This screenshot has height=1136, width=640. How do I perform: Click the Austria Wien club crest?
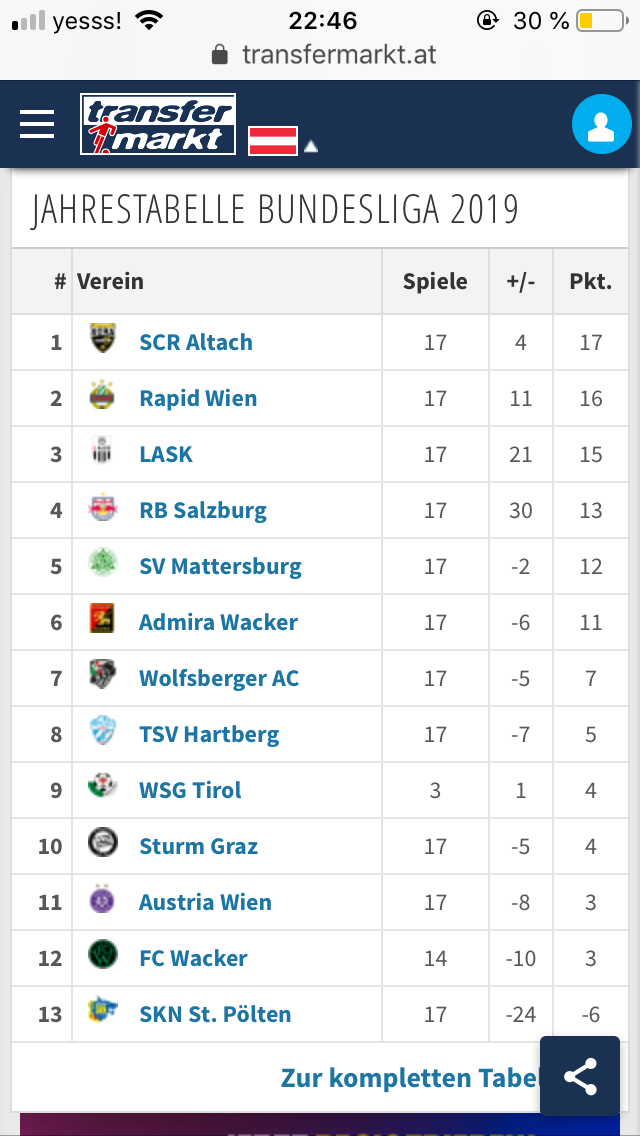coord(102,899)
